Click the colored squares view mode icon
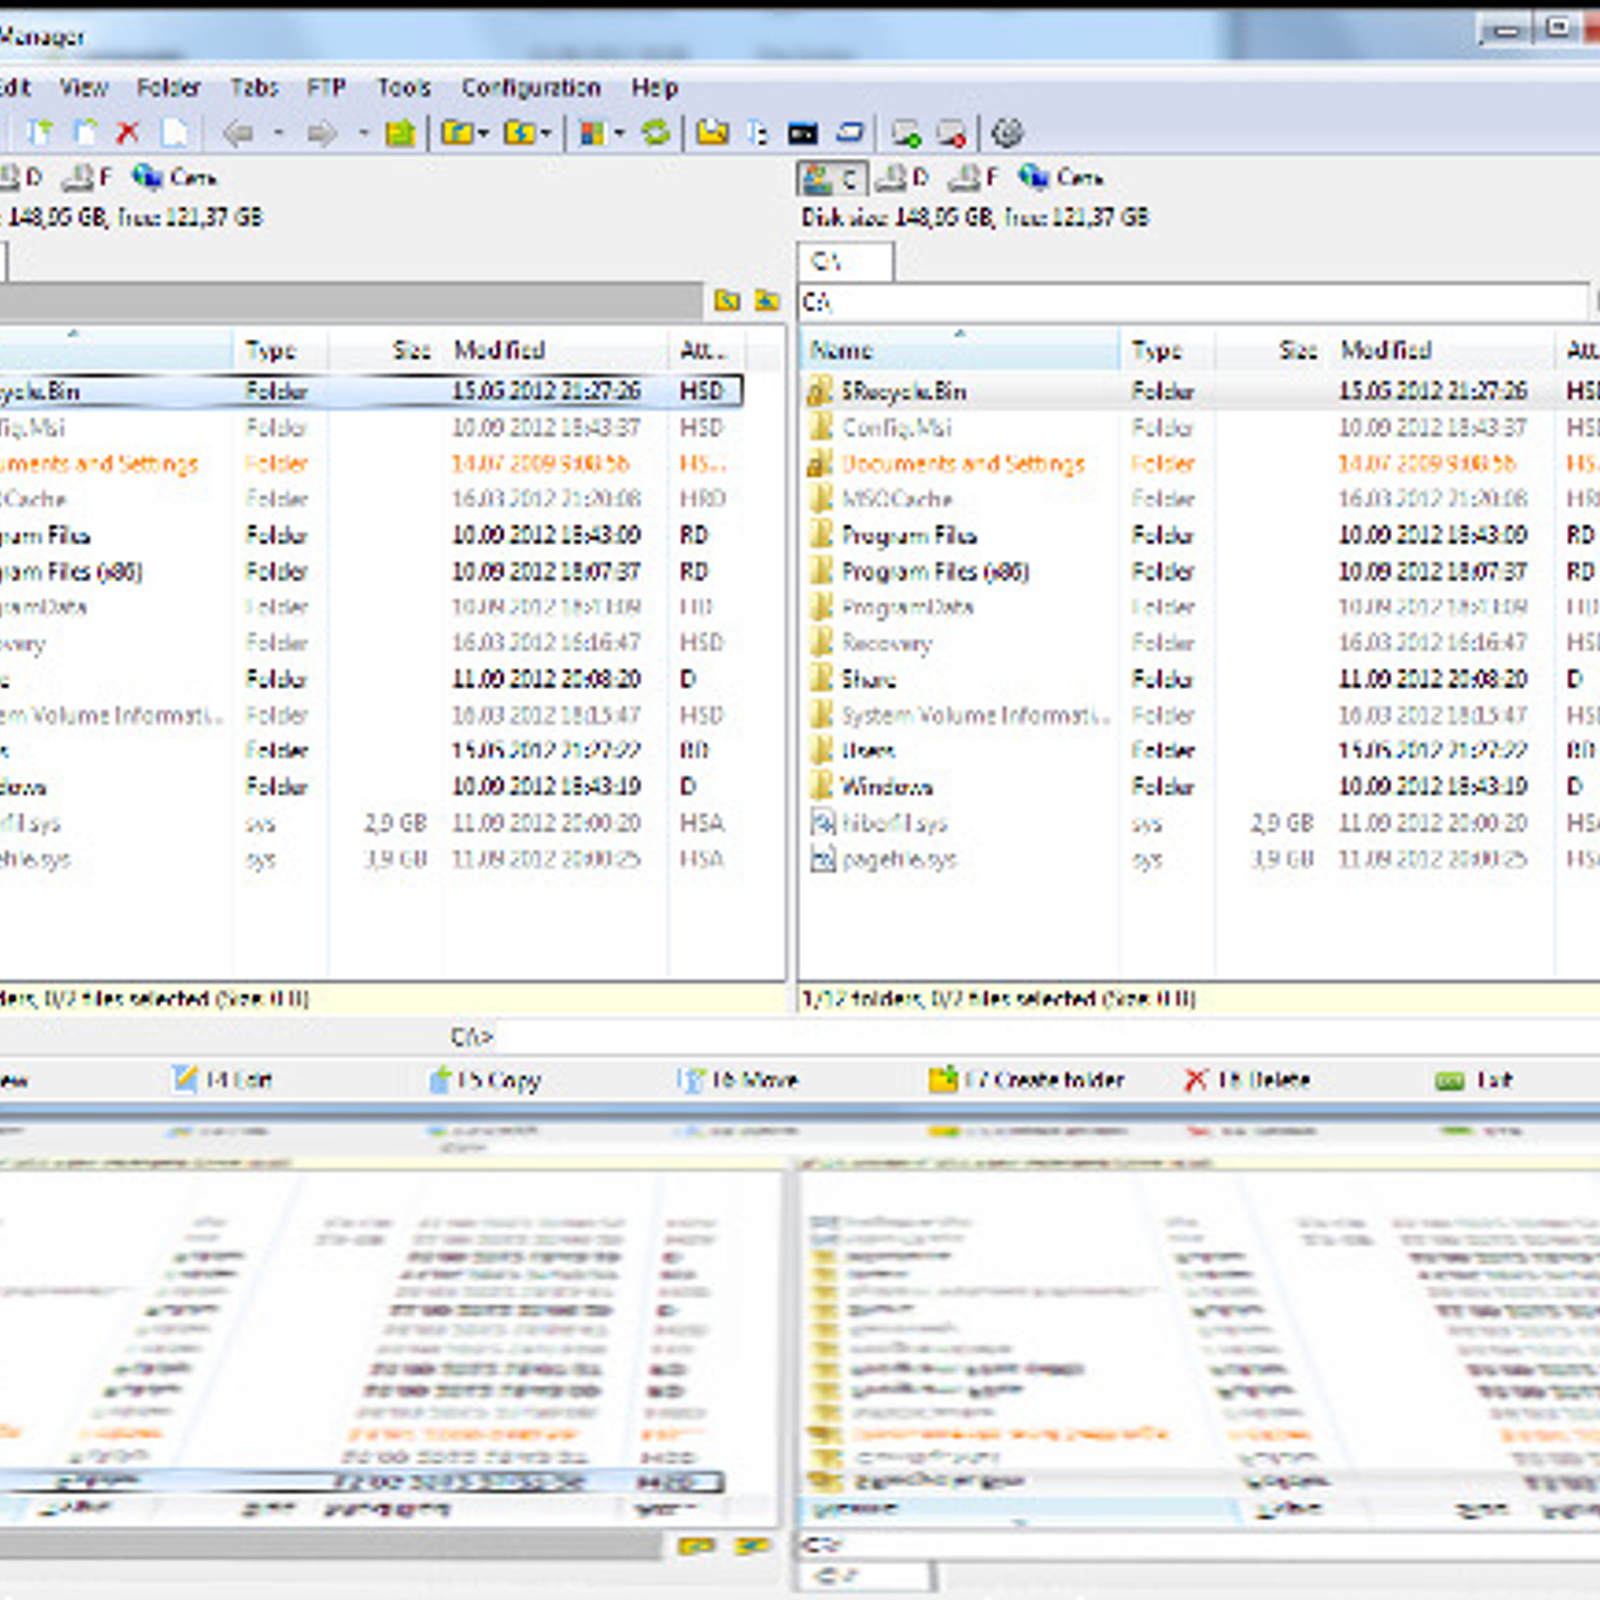 tap(593, 132)
